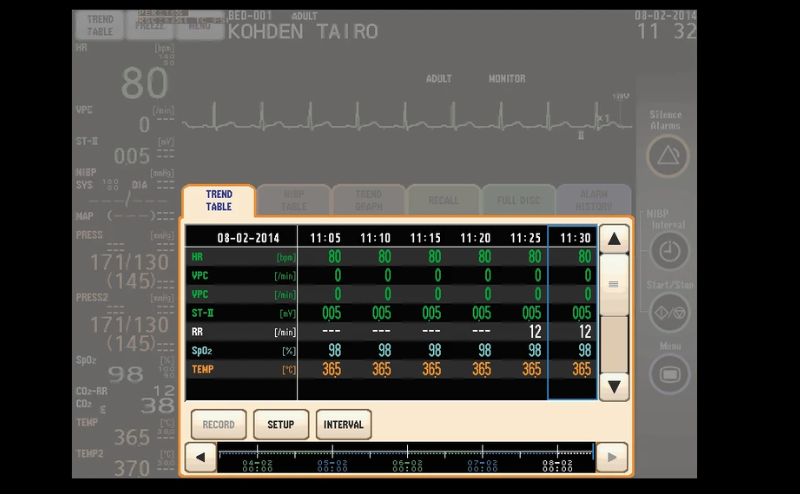Image resolution: width=800 pixels, height=500 pixels.
Task: Switch to the NIBP Table tab
Action: click(294, 200)
